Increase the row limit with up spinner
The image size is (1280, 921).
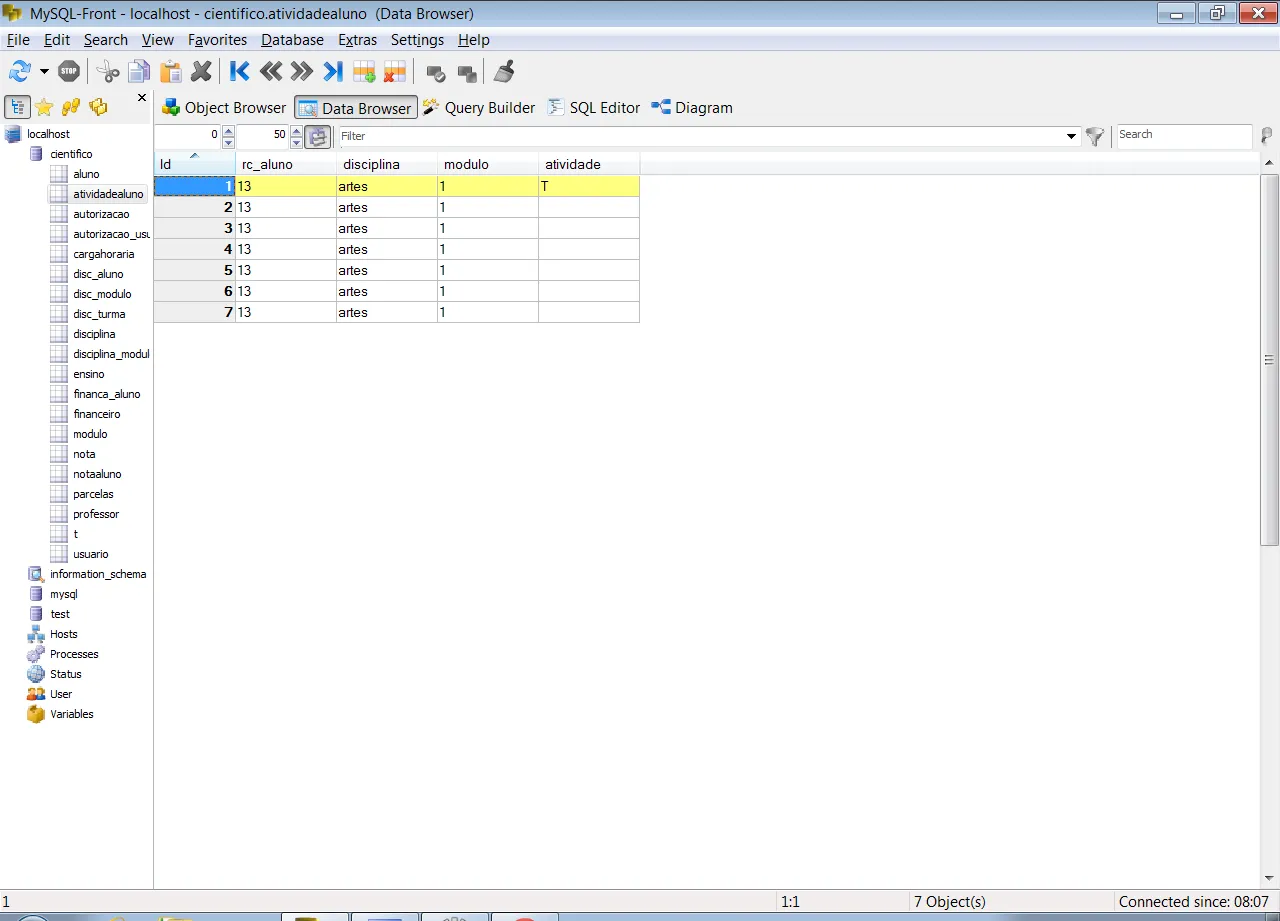click(x=296, y=131)
